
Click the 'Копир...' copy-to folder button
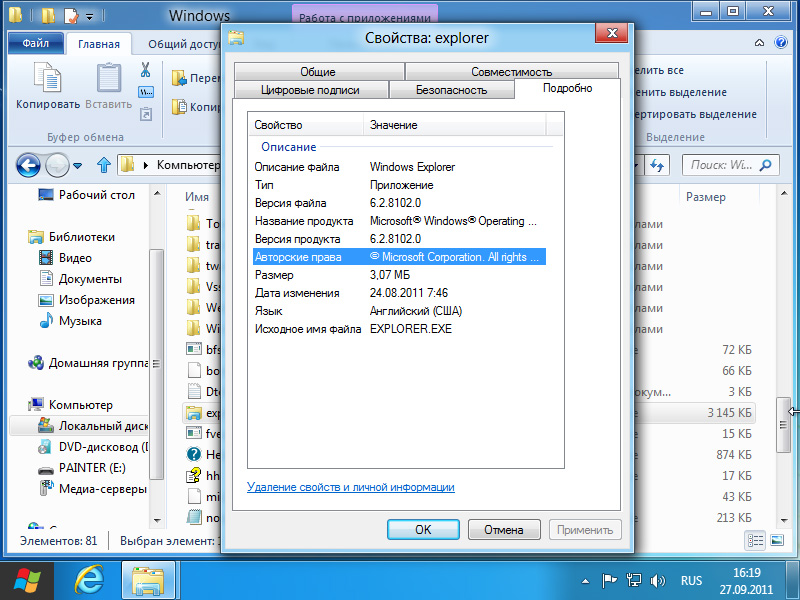click(x=196, y=107)
